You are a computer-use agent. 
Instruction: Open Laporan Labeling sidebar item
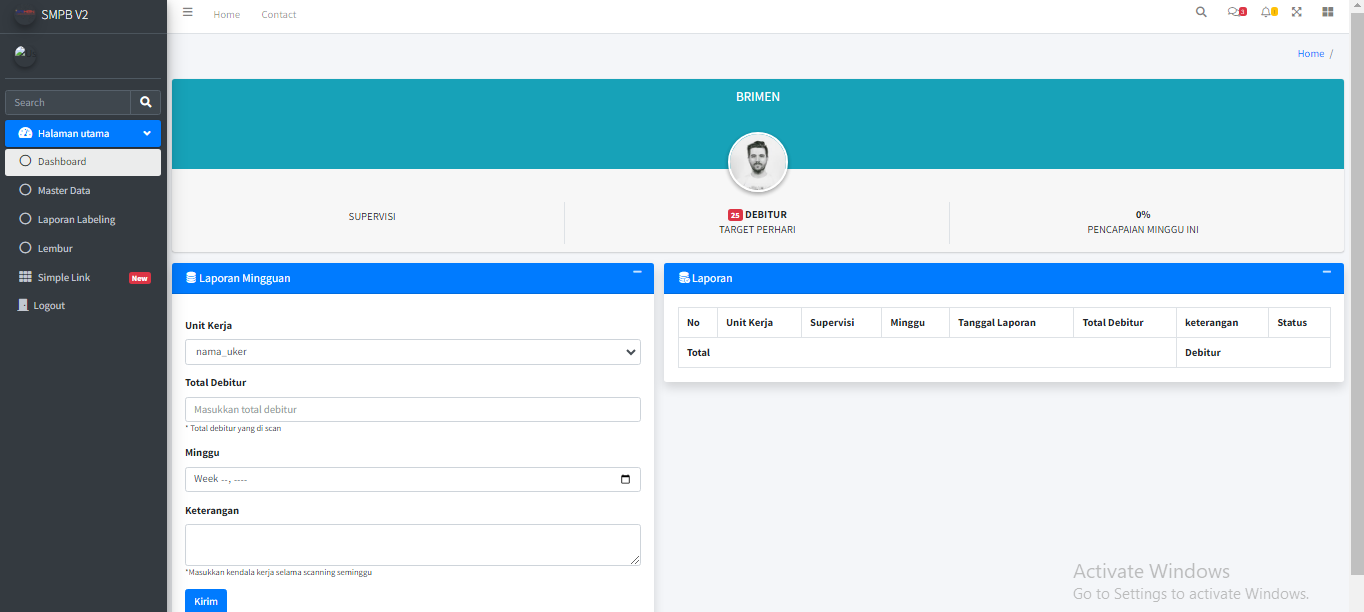click(76, 219)
